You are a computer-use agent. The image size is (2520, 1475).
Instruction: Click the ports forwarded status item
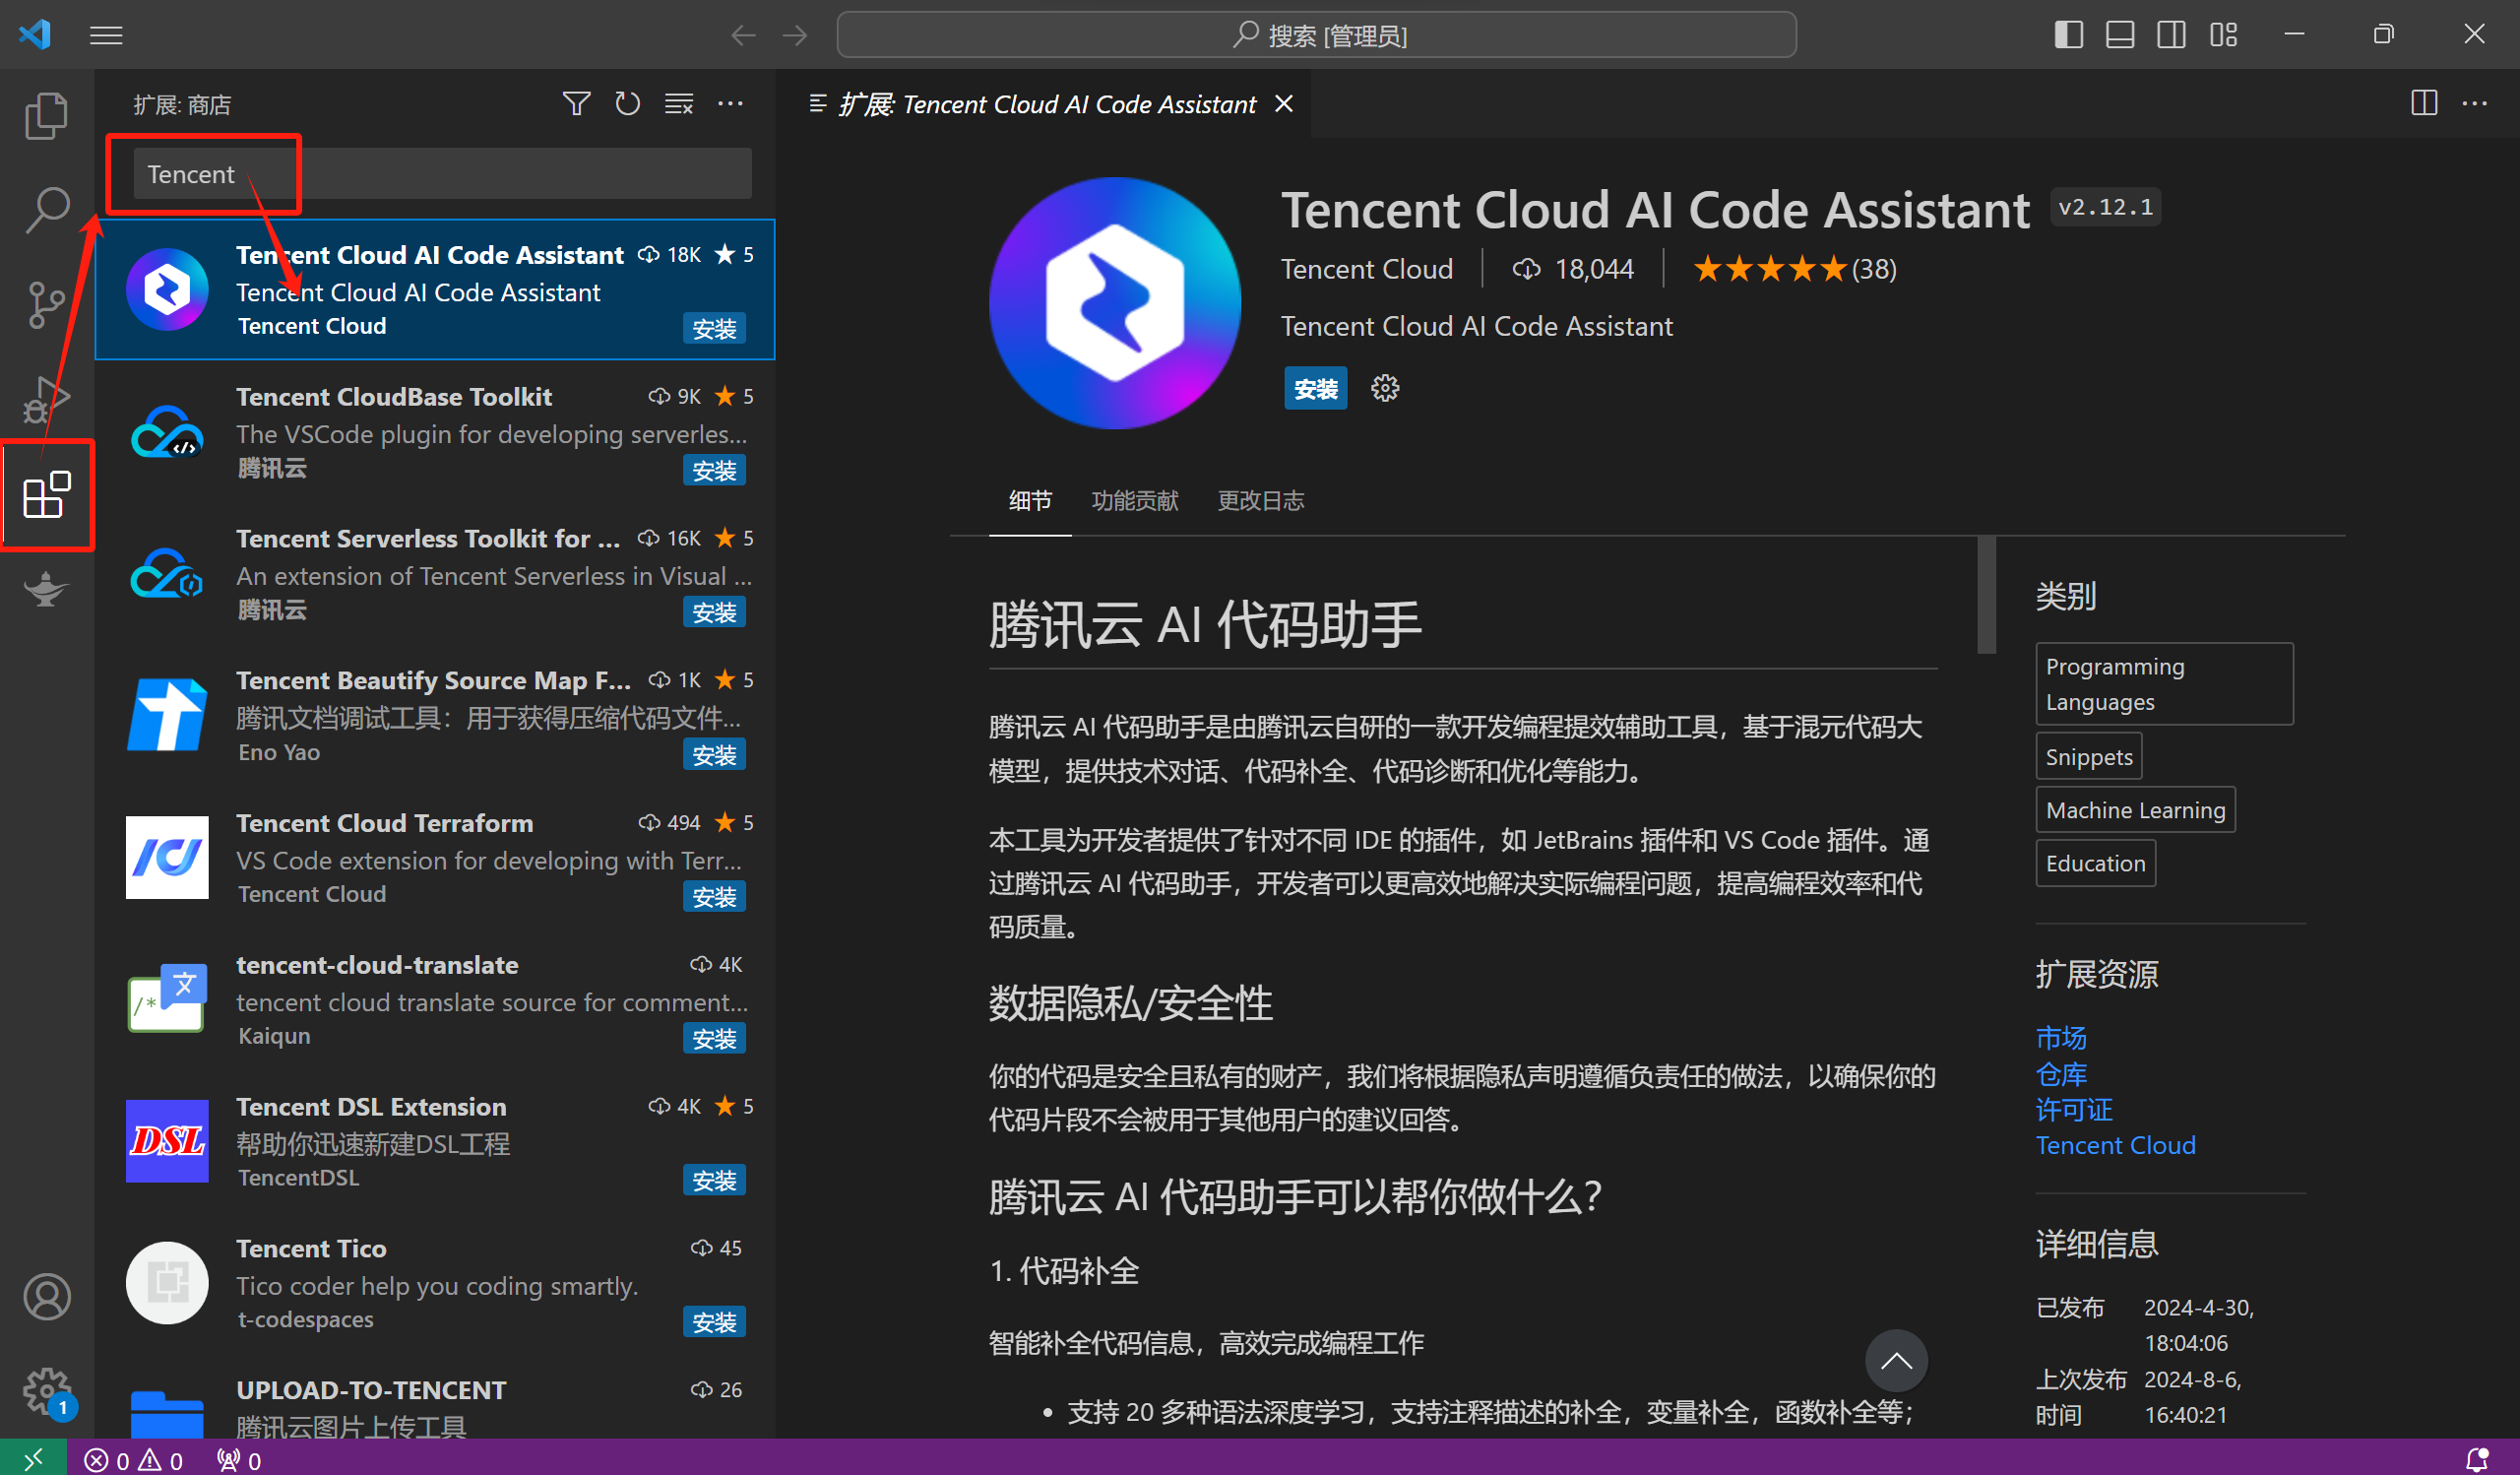tap(238, 1460)
